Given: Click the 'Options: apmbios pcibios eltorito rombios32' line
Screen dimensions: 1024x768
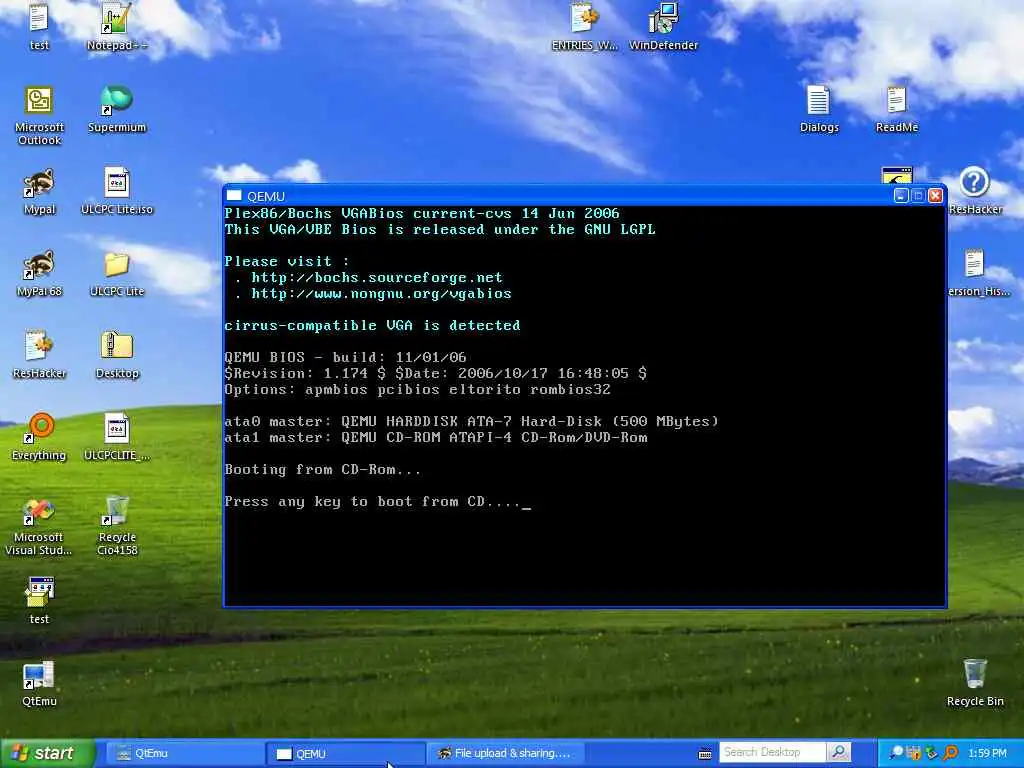Looking at the screenshot, I should pos(417,390).
